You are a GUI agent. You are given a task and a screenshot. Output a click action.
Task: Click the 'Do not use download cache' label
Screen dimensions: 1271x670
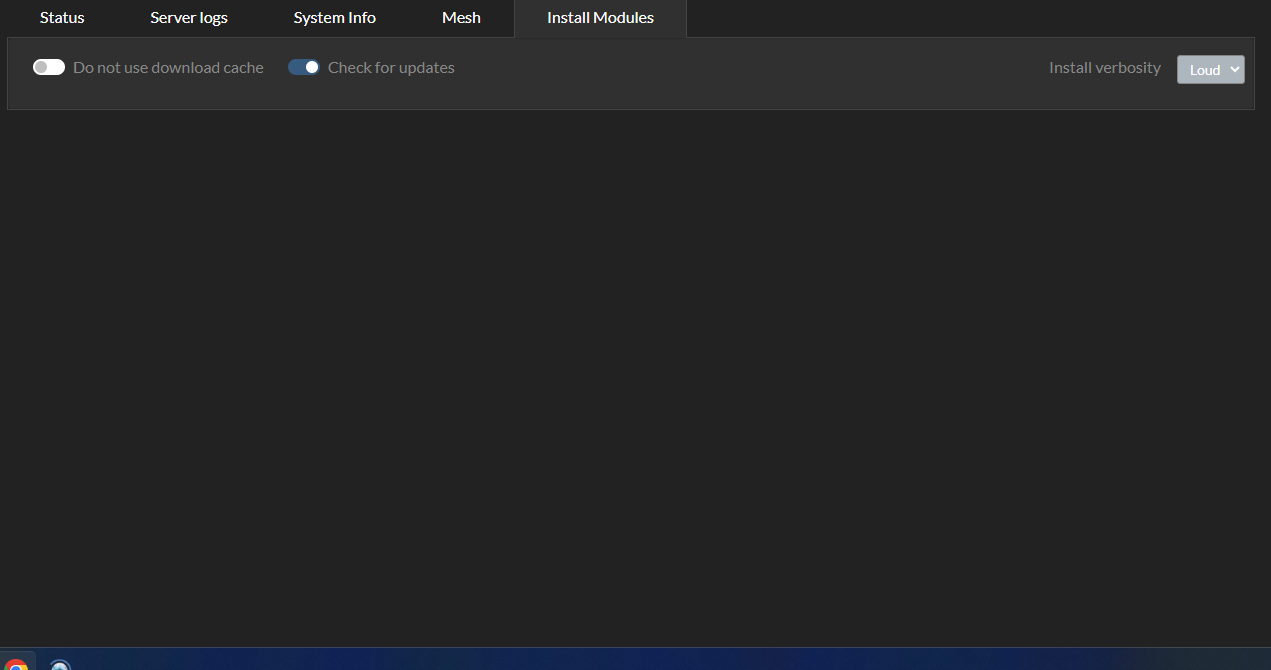coord(168,68)
